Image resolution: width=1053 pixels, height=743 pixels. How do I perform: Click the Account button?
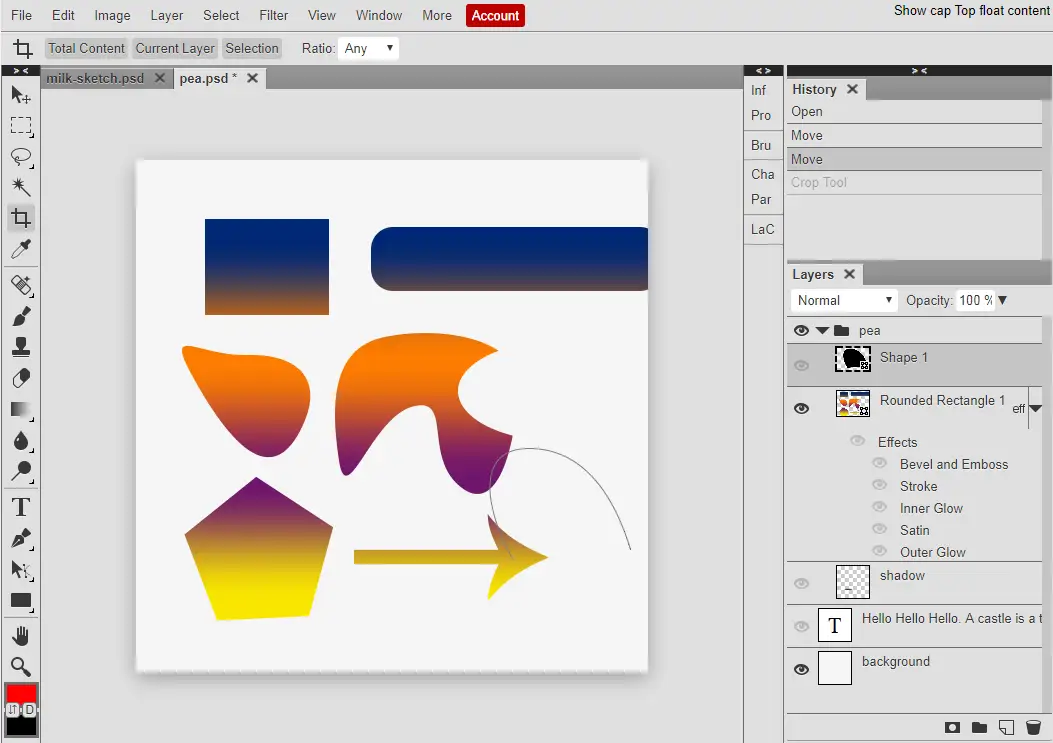coord(495,15)
